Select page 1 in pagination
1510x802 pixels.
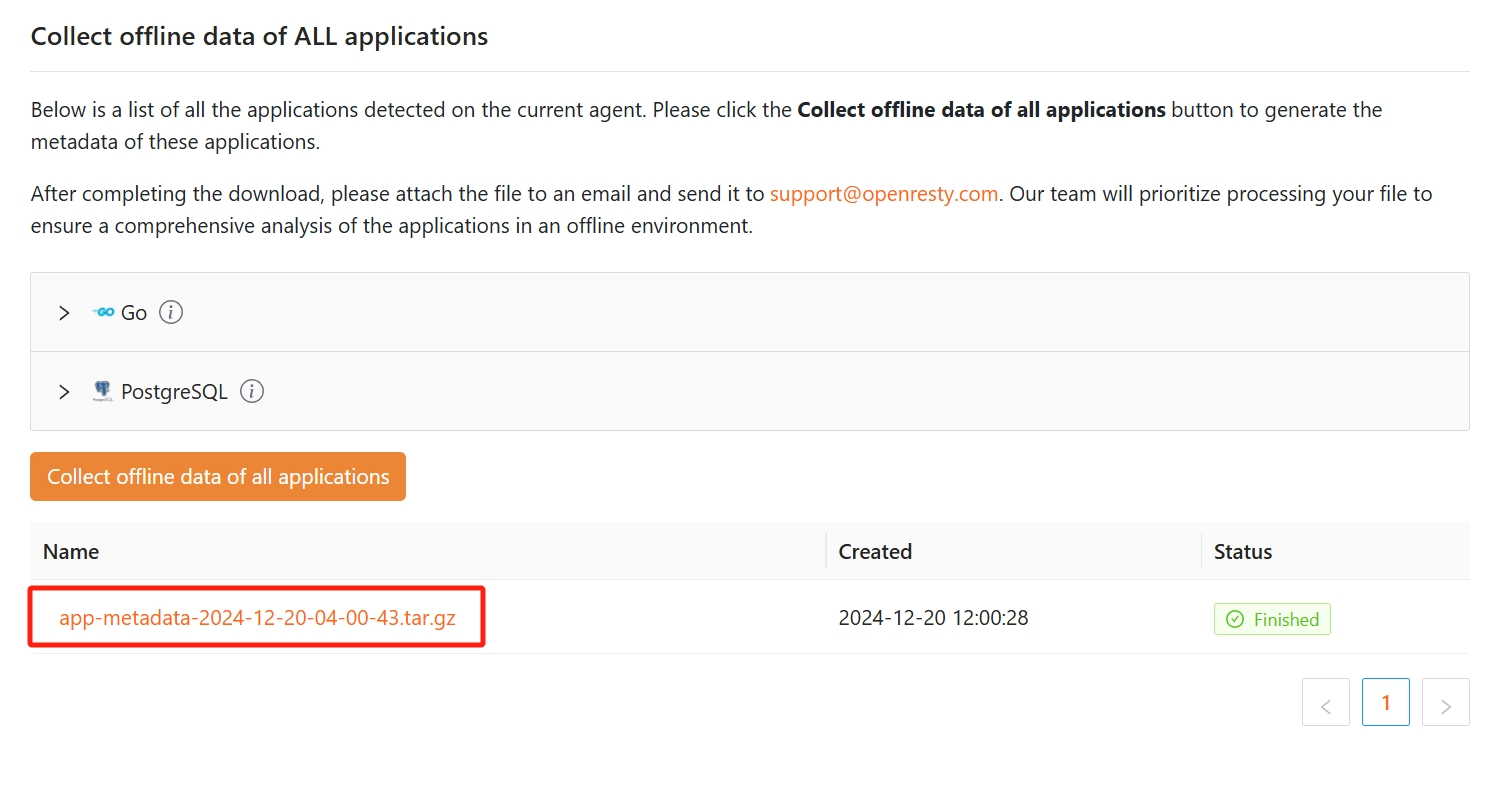pyautogui.click(x=1386, y=702)
